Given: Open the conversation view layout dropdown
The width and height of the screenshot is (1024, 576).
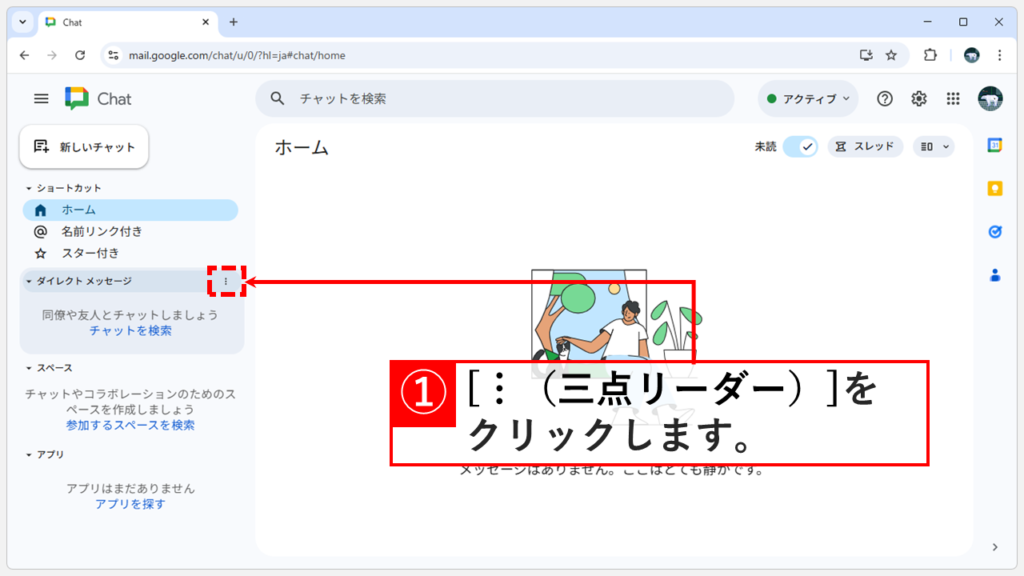Looking at the screenshot, I should 933,146.
